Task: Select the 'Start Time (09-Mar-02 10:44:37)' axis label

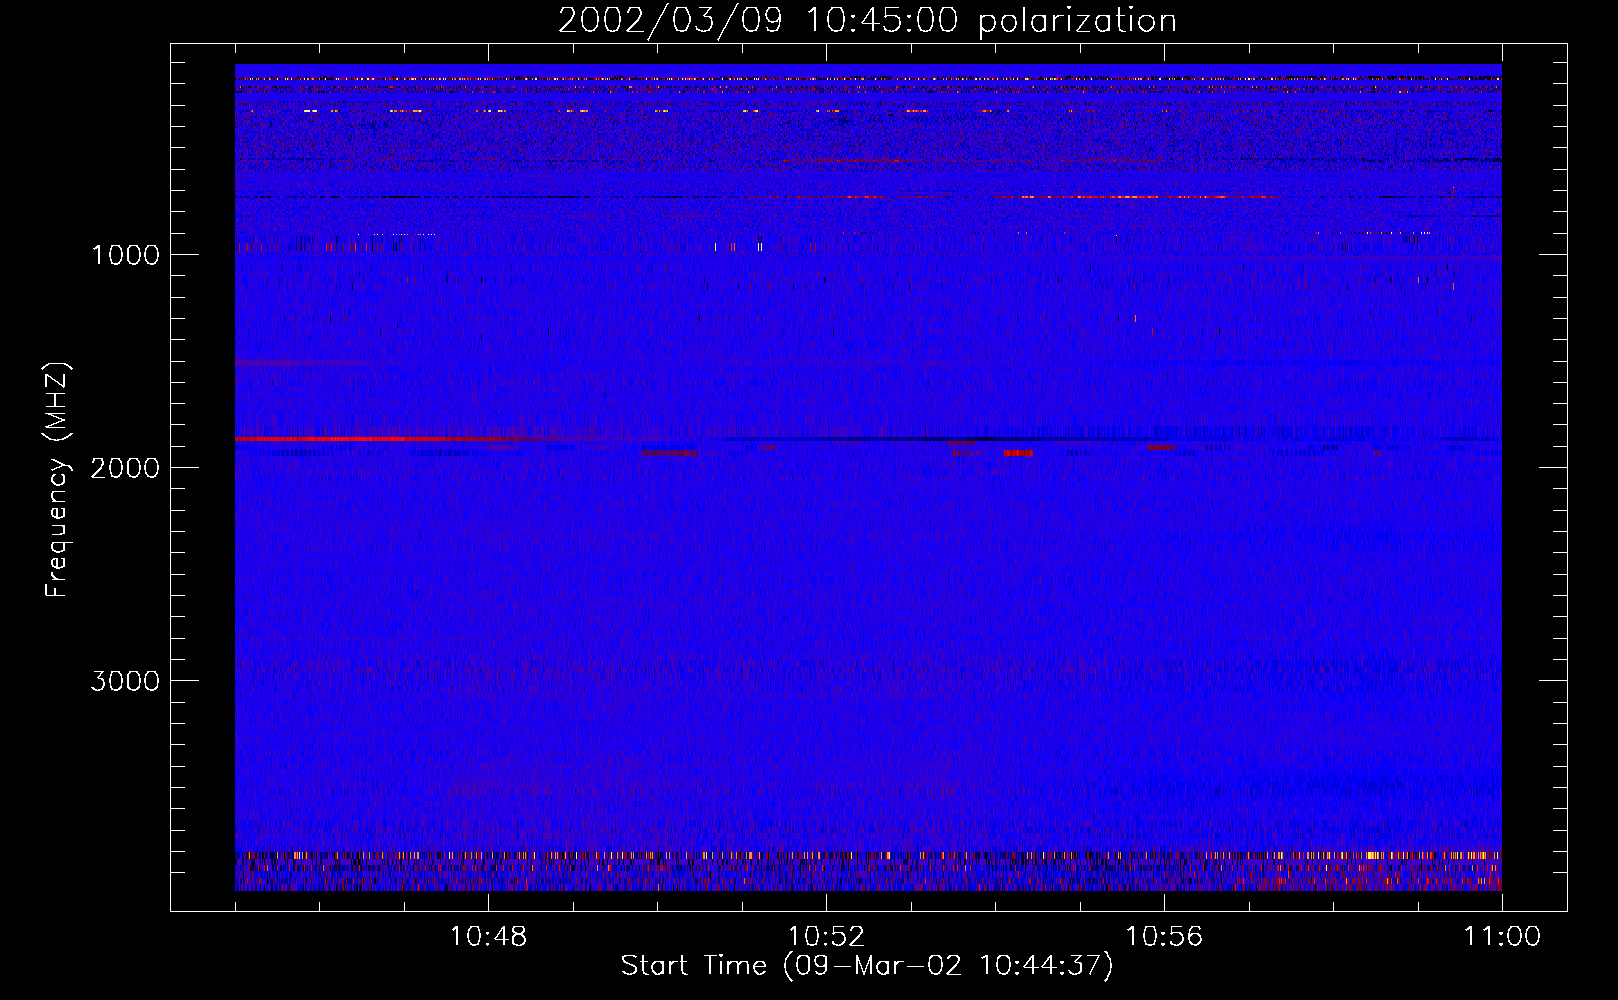Action: (867, 966)
